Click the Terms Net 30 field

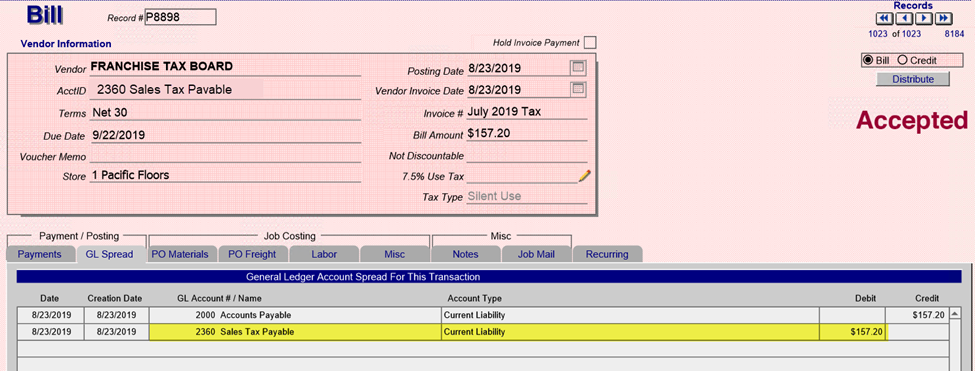[x=225, y=113]
